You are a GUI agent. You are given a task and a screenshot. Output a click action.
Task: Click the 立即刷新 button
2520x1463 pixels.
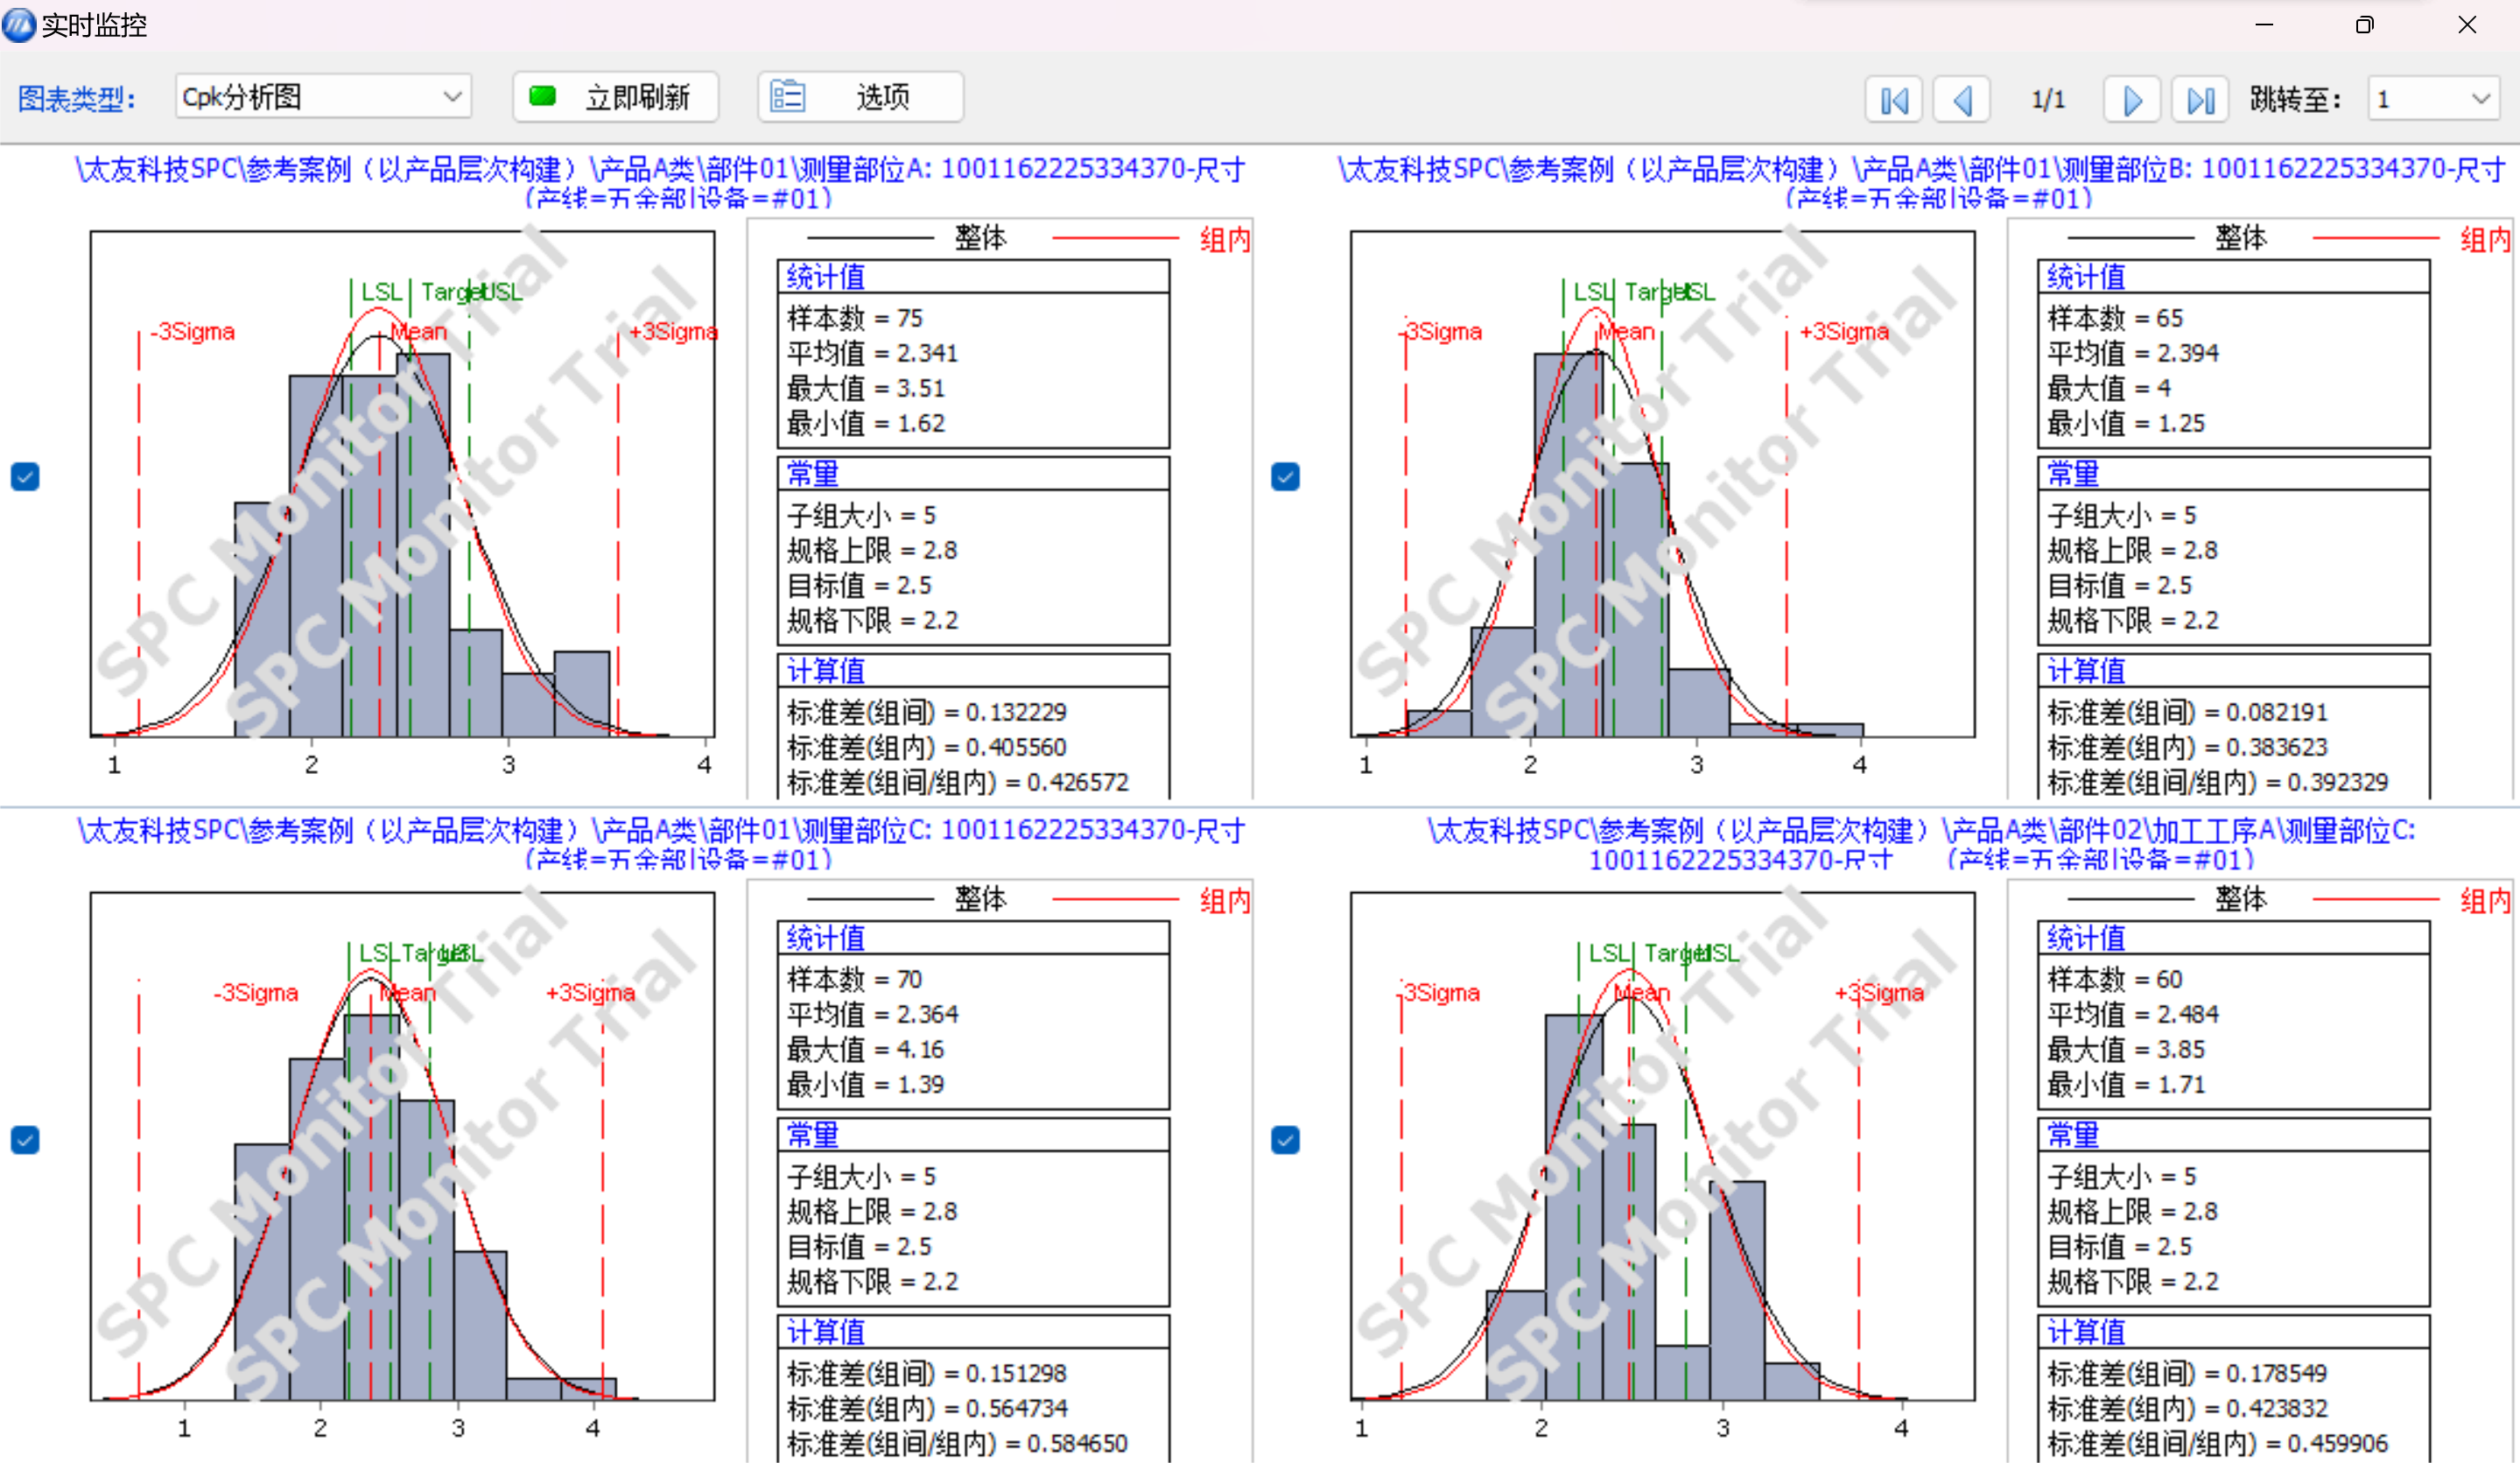[x=616, y=97]
